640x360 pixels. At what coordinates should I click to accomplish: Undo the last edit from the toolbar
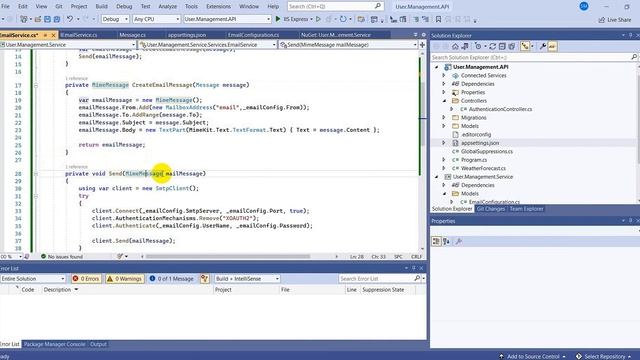(70, 19)
